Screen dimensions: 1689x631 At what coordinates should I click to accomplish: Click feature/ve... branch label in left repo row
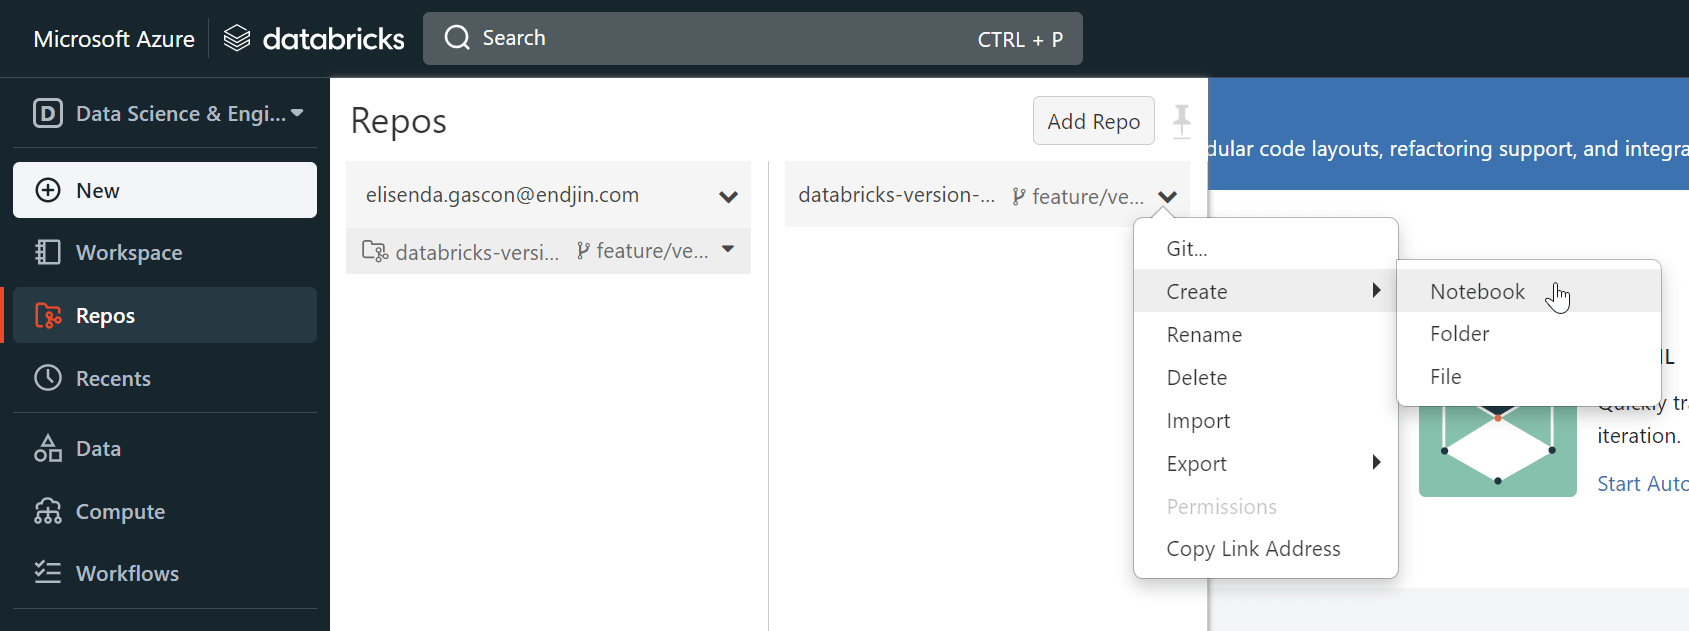(652, 251)
